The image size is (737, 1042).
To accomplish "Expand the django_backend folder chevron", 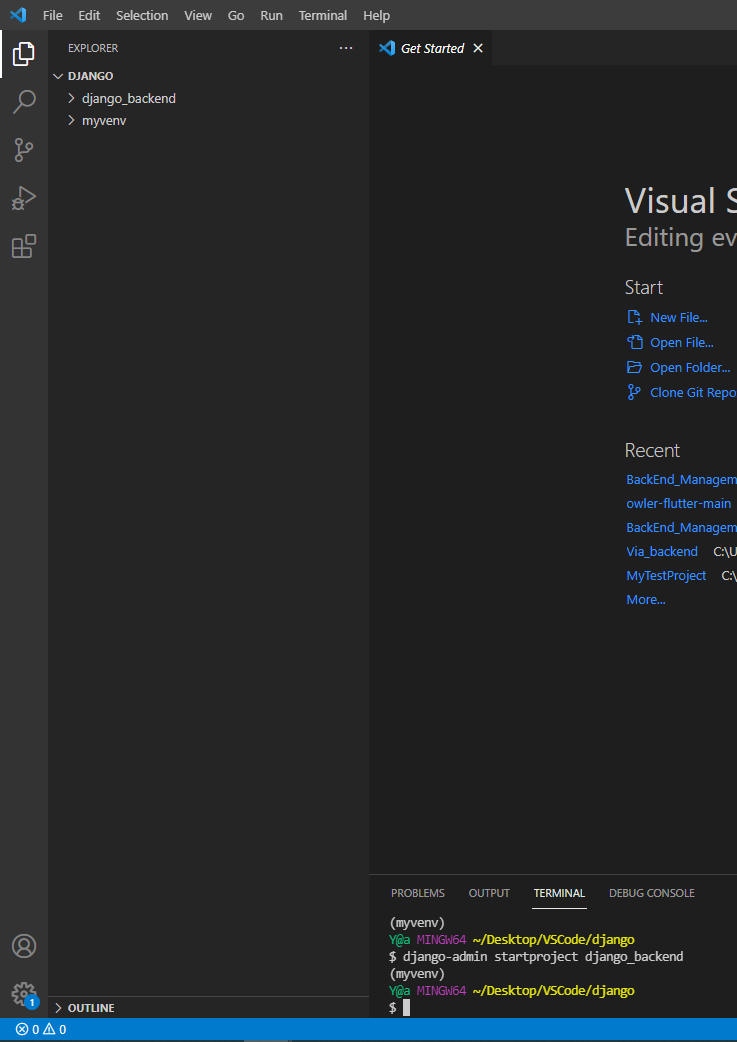I will coord(72,98).
